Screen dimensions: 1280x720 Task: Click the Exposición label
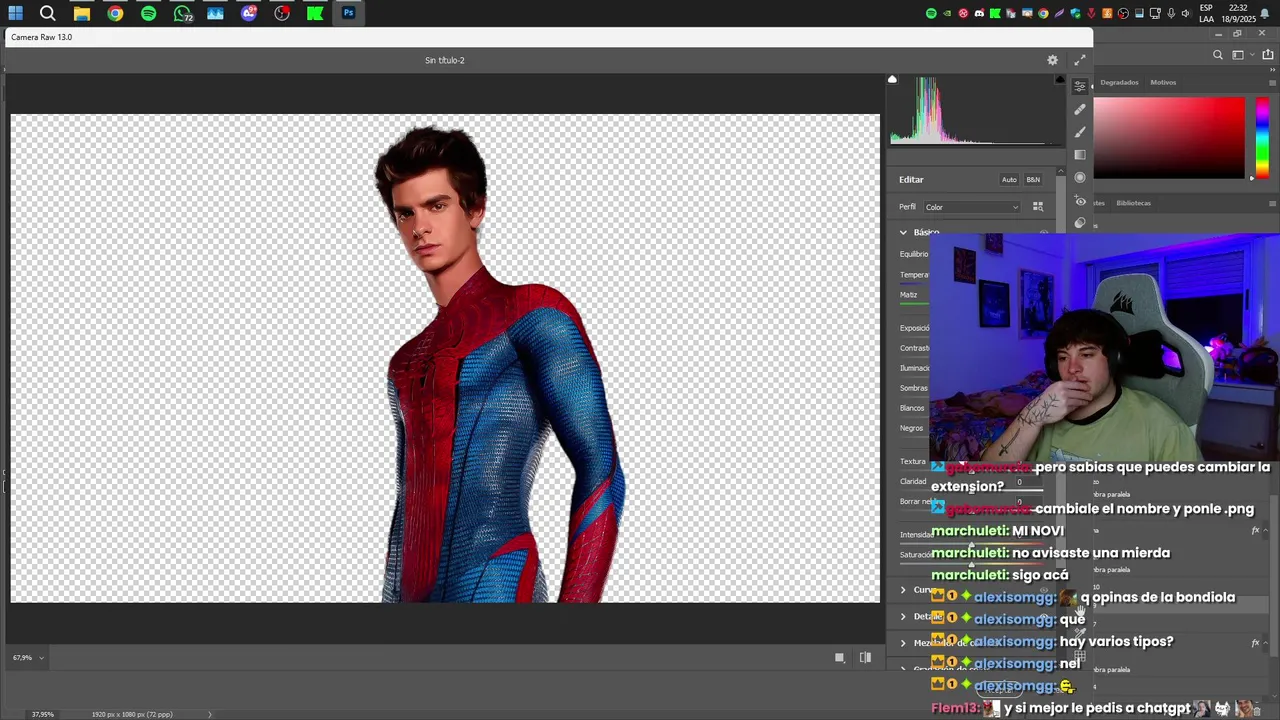coord(914,328)
